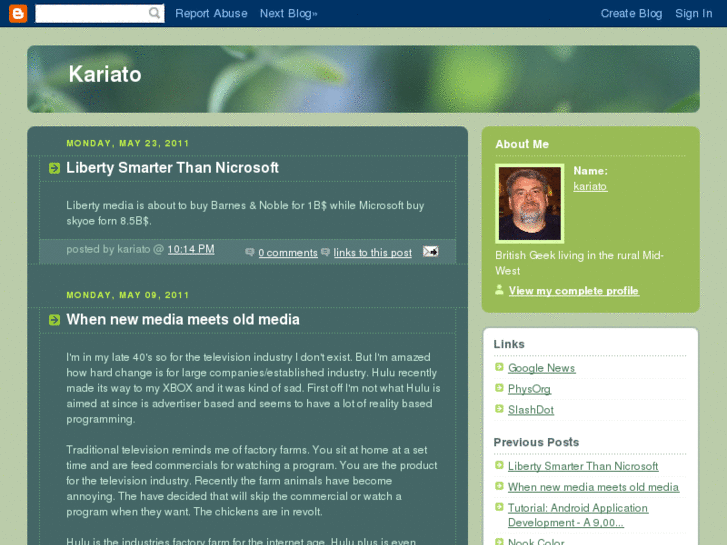Click arrow icon beside Liberty Smarter post
This screenshot has height=545, width=727.
(x=55, y=168)
